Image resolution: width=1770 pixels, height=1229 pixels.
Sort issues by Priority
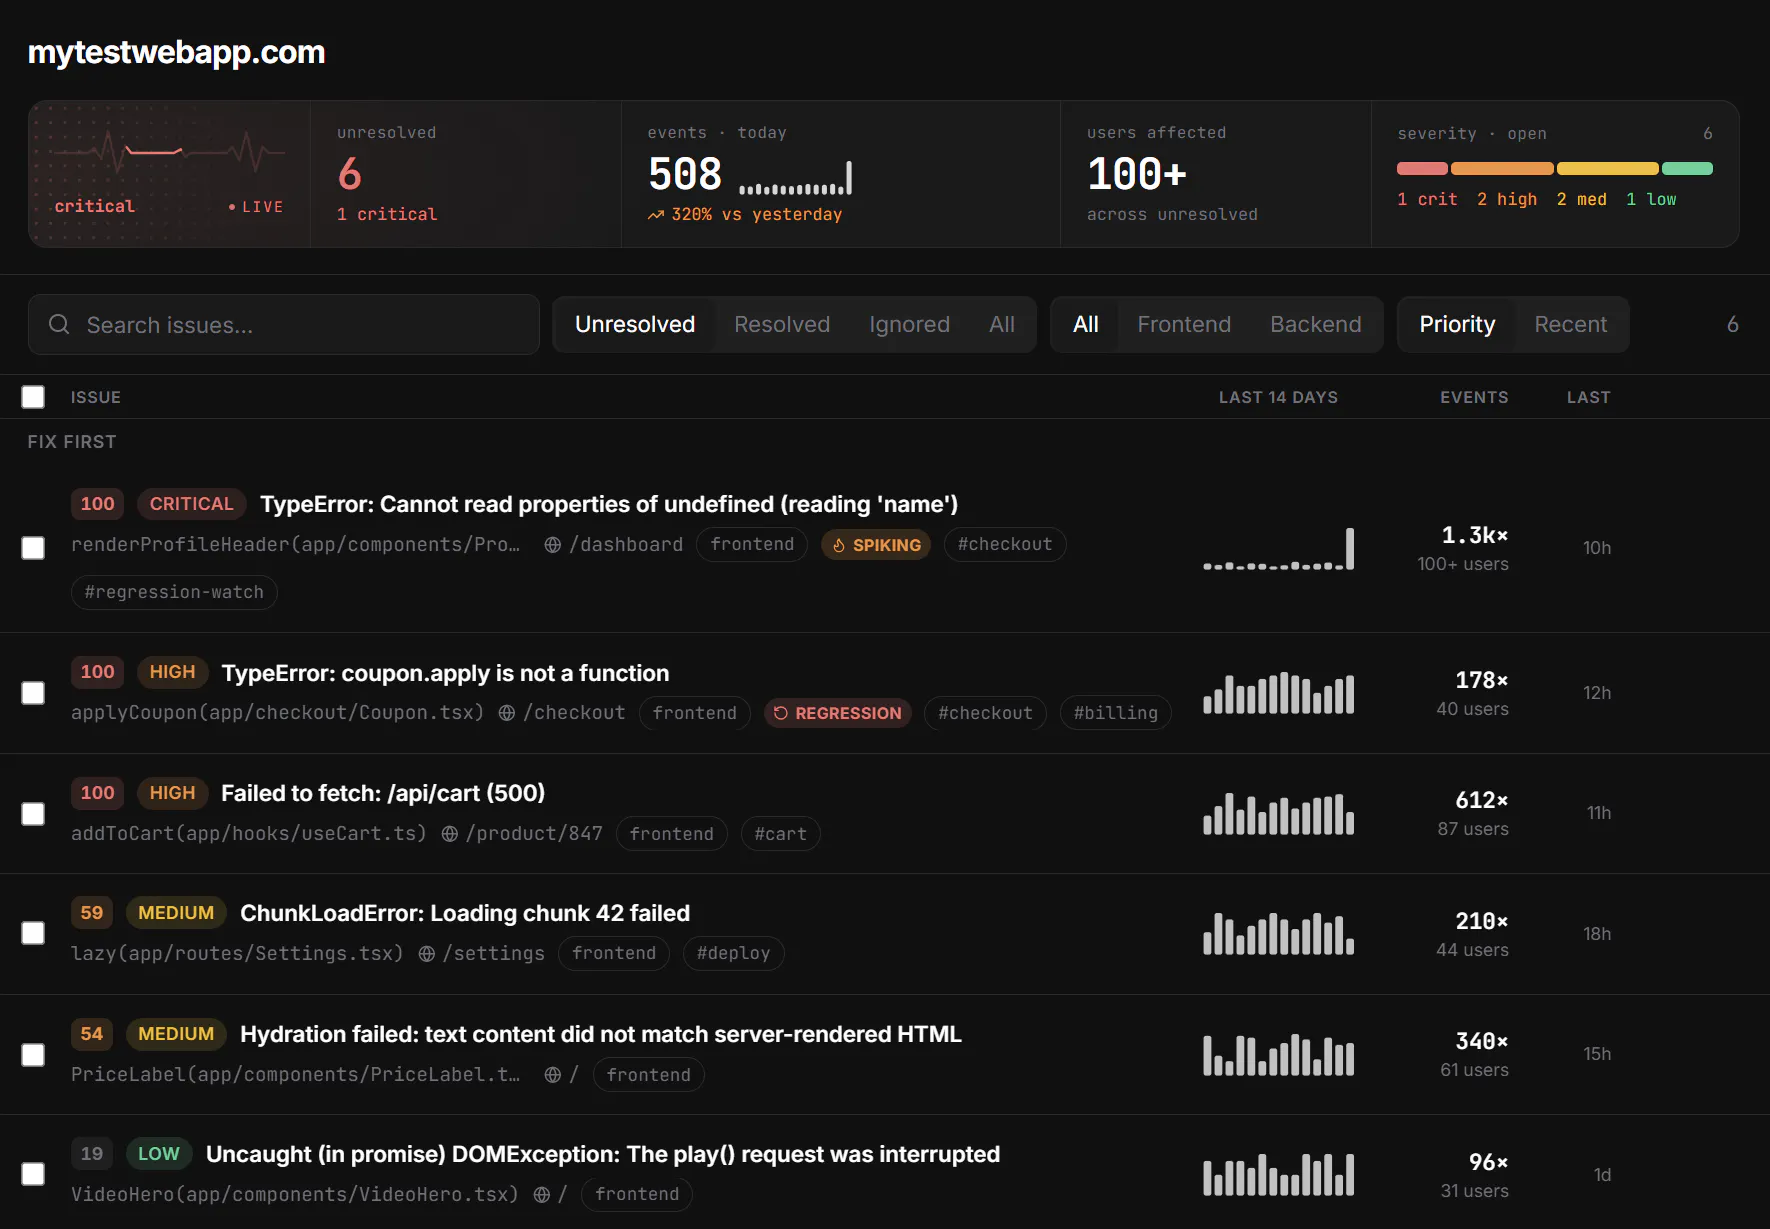[1457, 324]
